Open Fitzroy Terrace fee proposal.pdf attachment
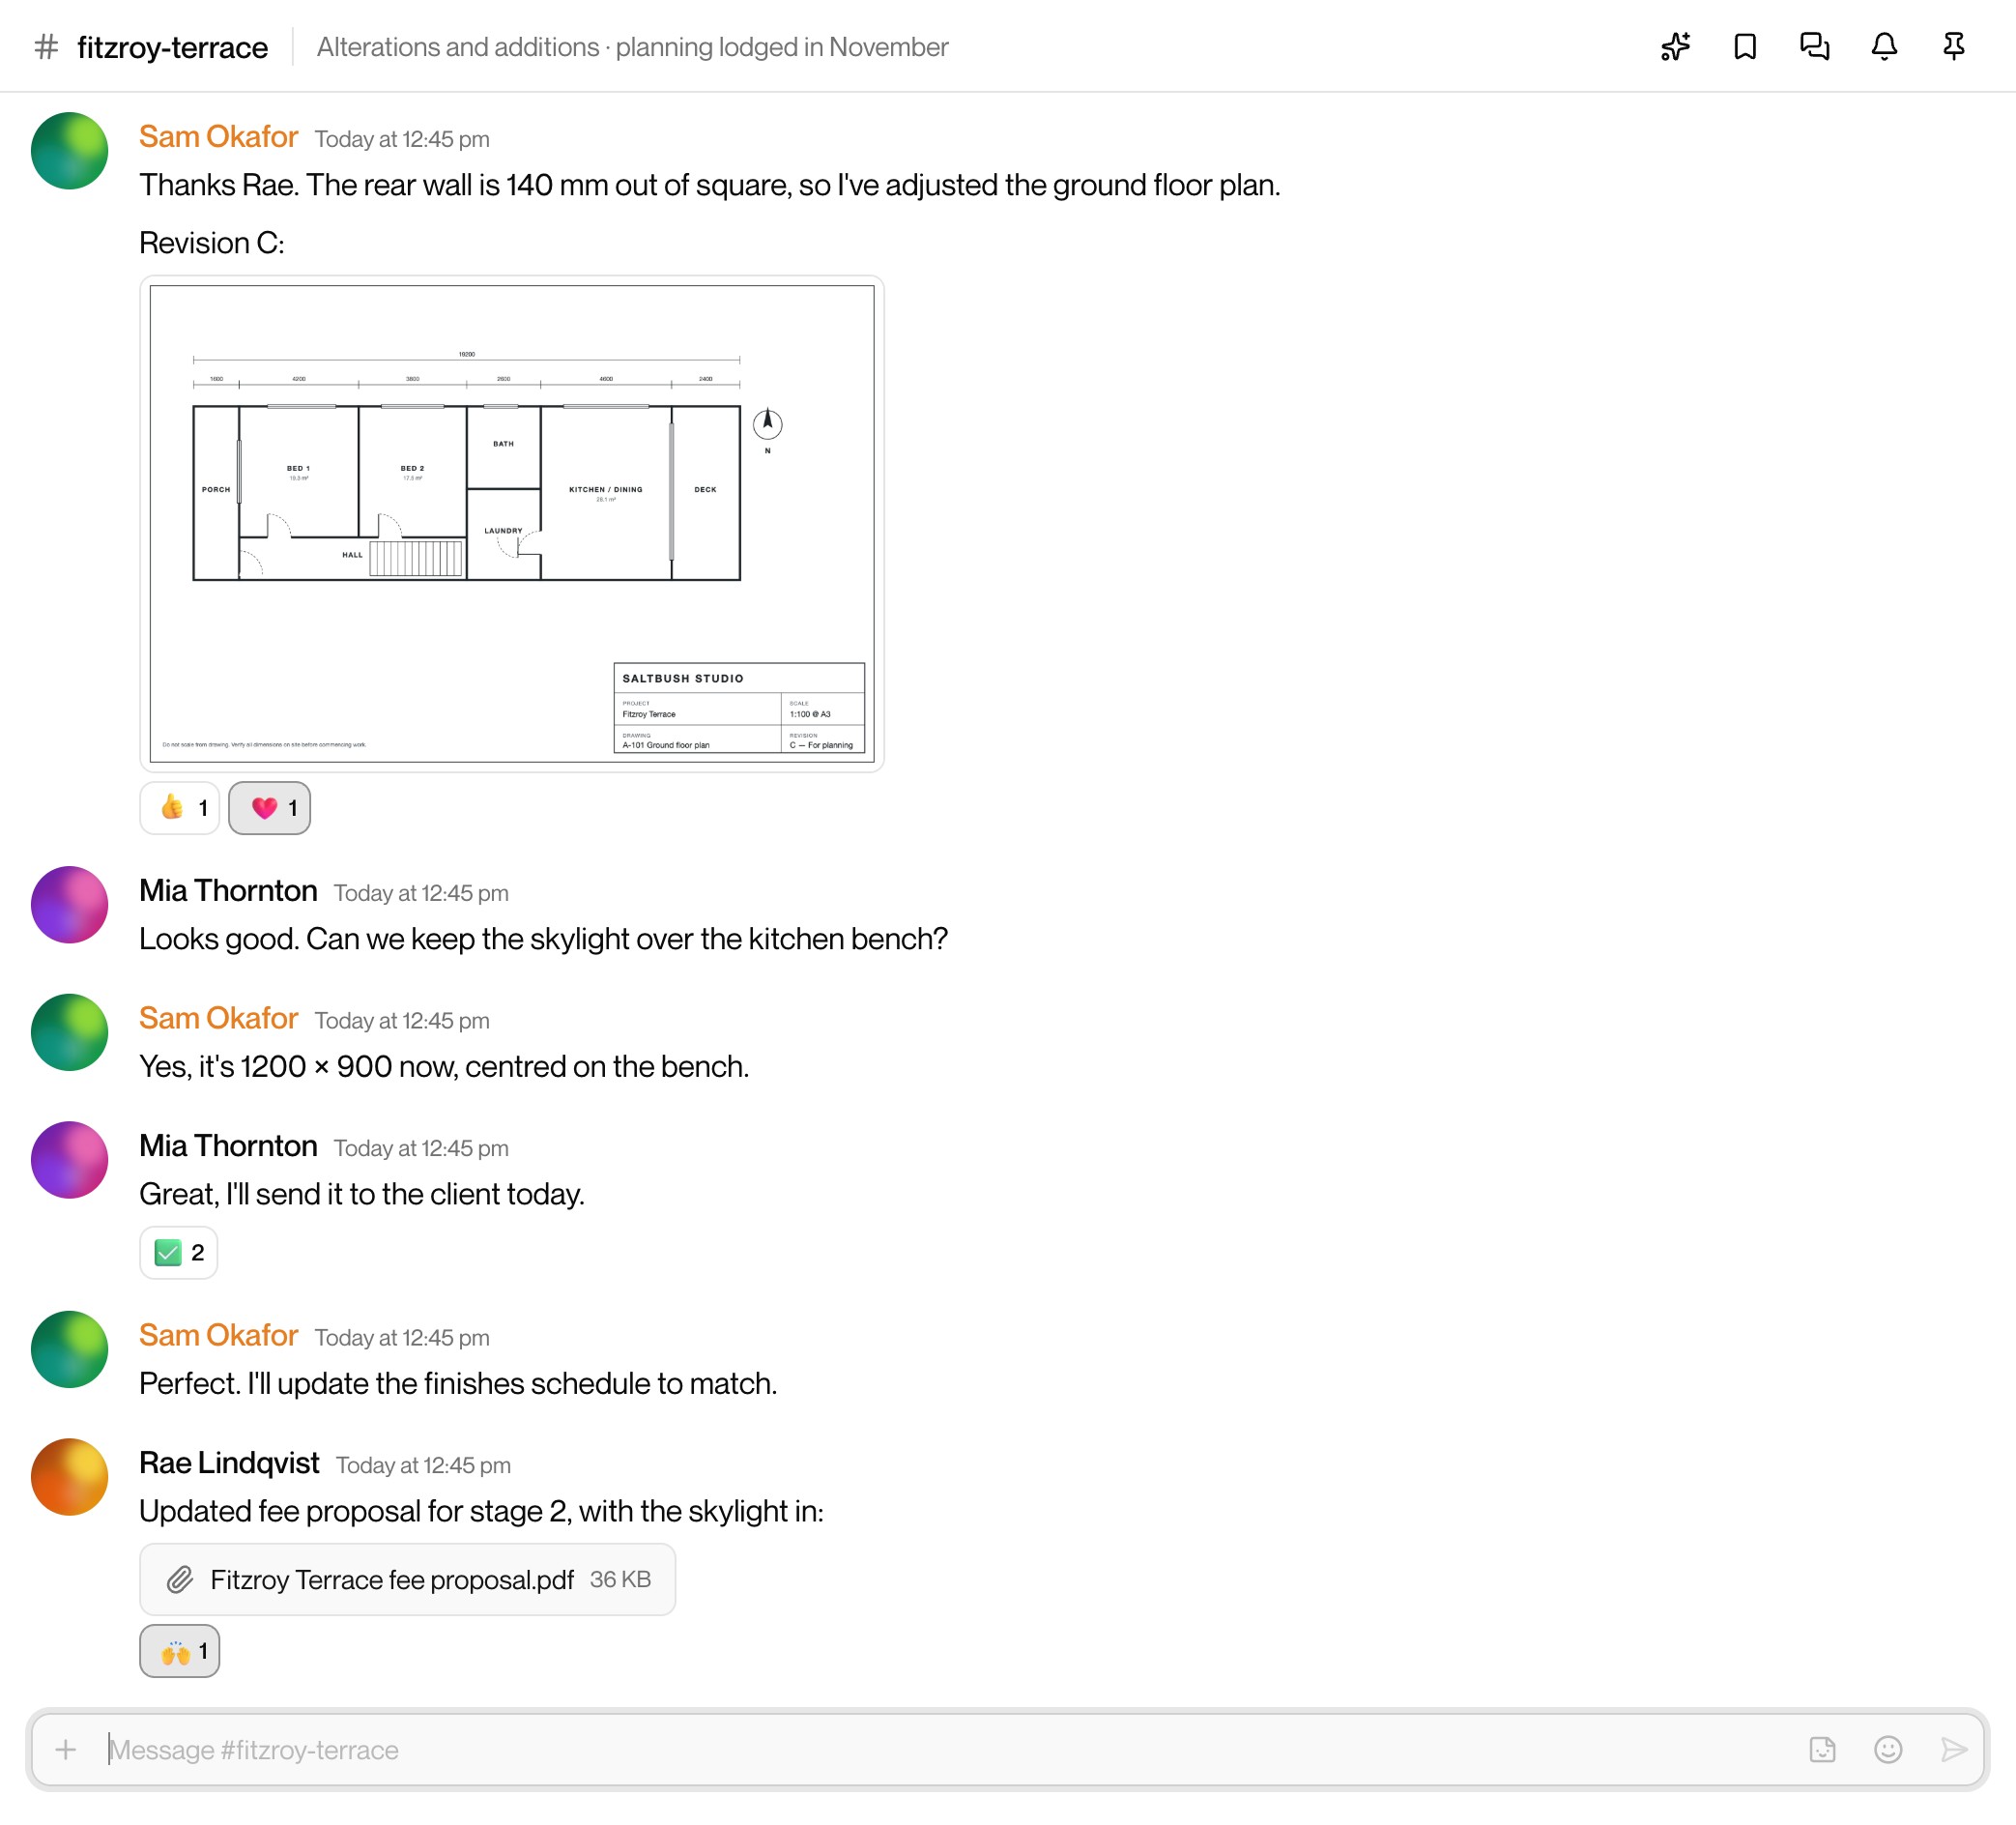 point(407,1579)
